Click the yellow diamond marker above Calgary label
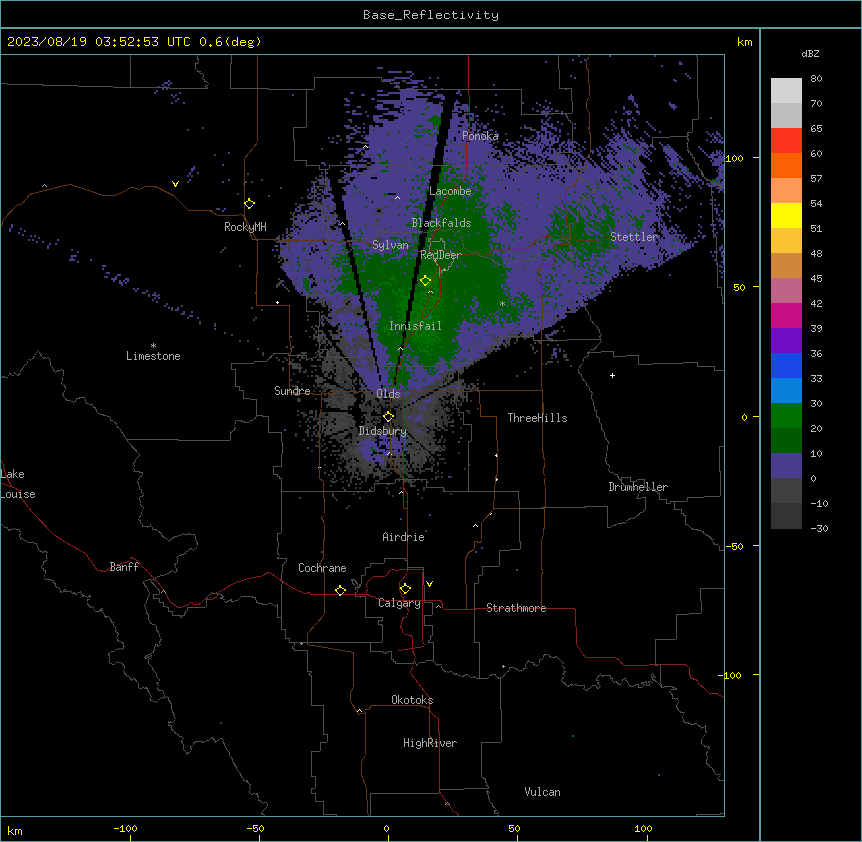862x842 pixels. tap(405, 589)
